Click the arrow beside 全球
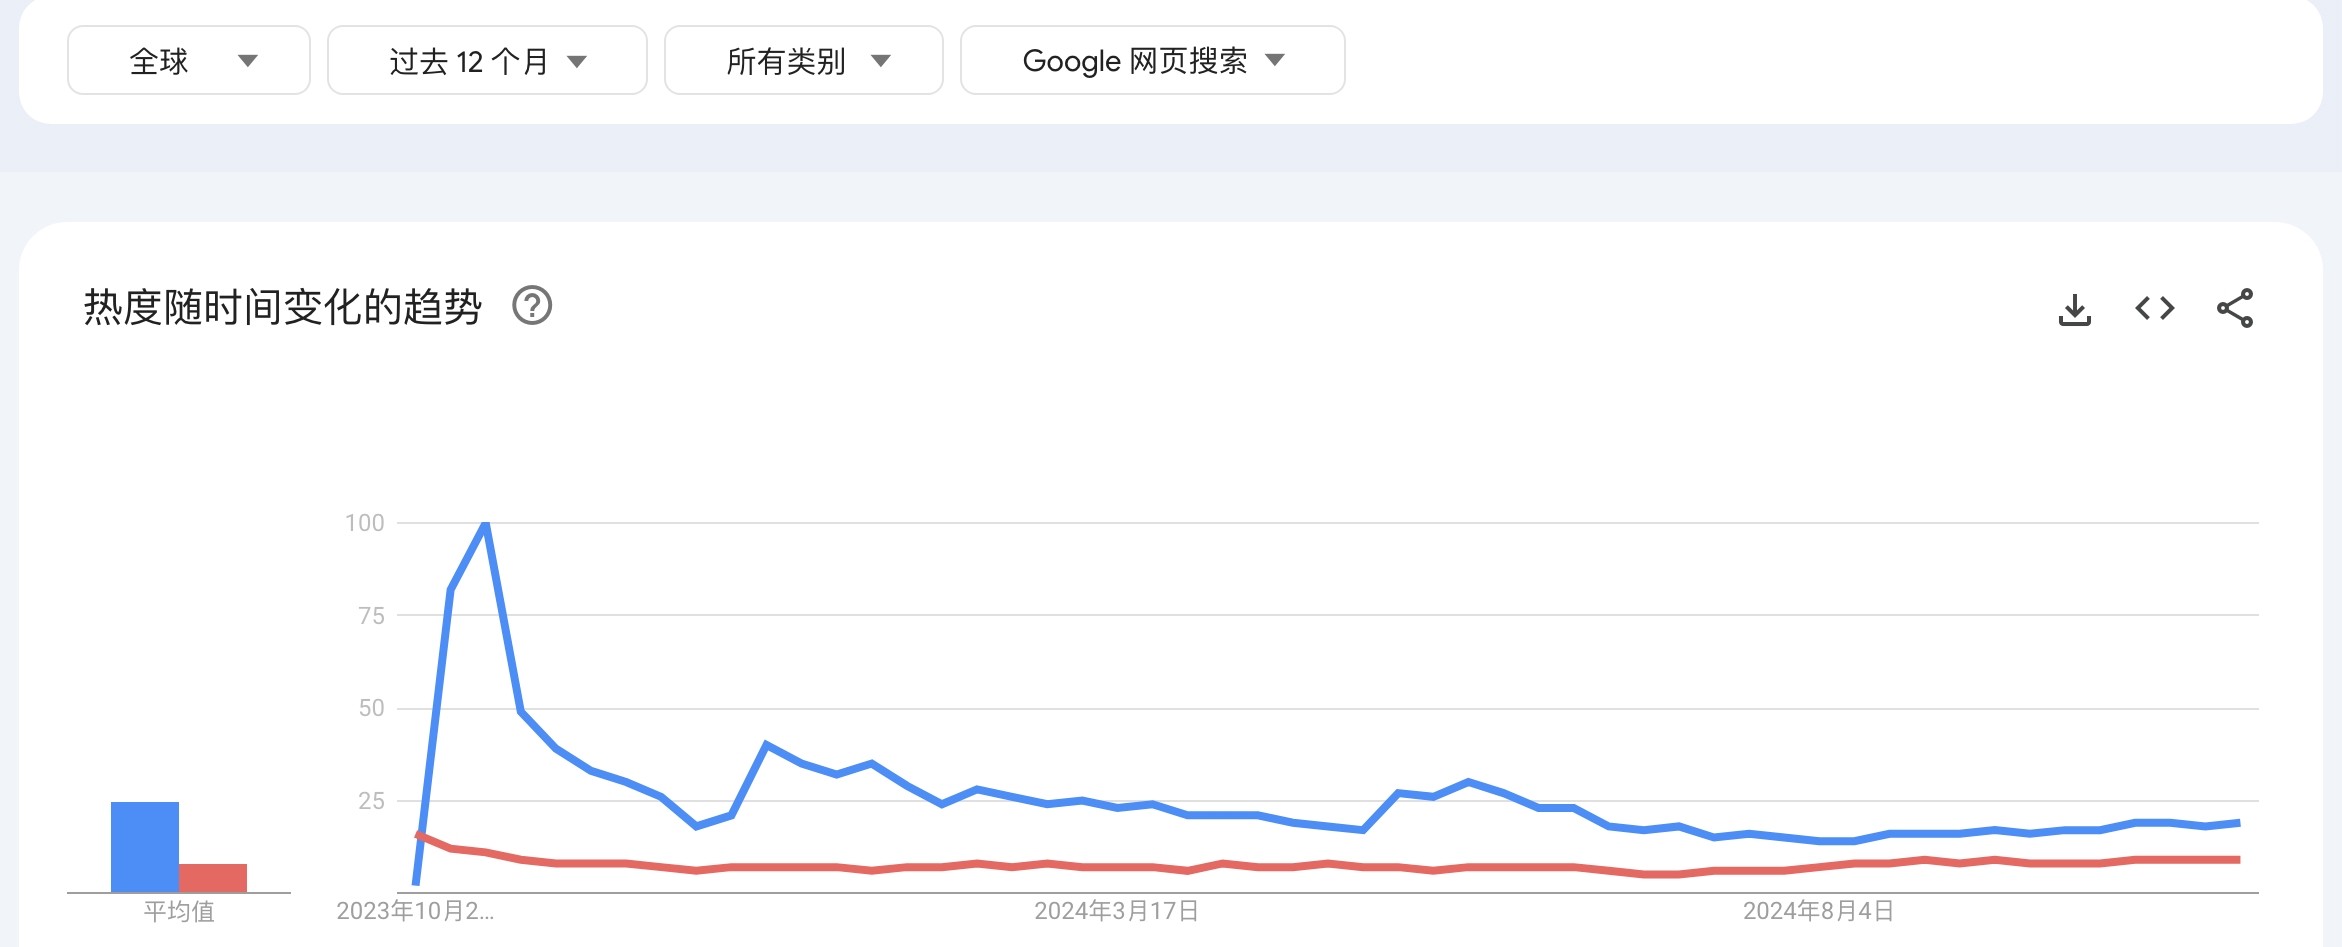Screen dimensions: 2342x947 [x=248, y=61]
